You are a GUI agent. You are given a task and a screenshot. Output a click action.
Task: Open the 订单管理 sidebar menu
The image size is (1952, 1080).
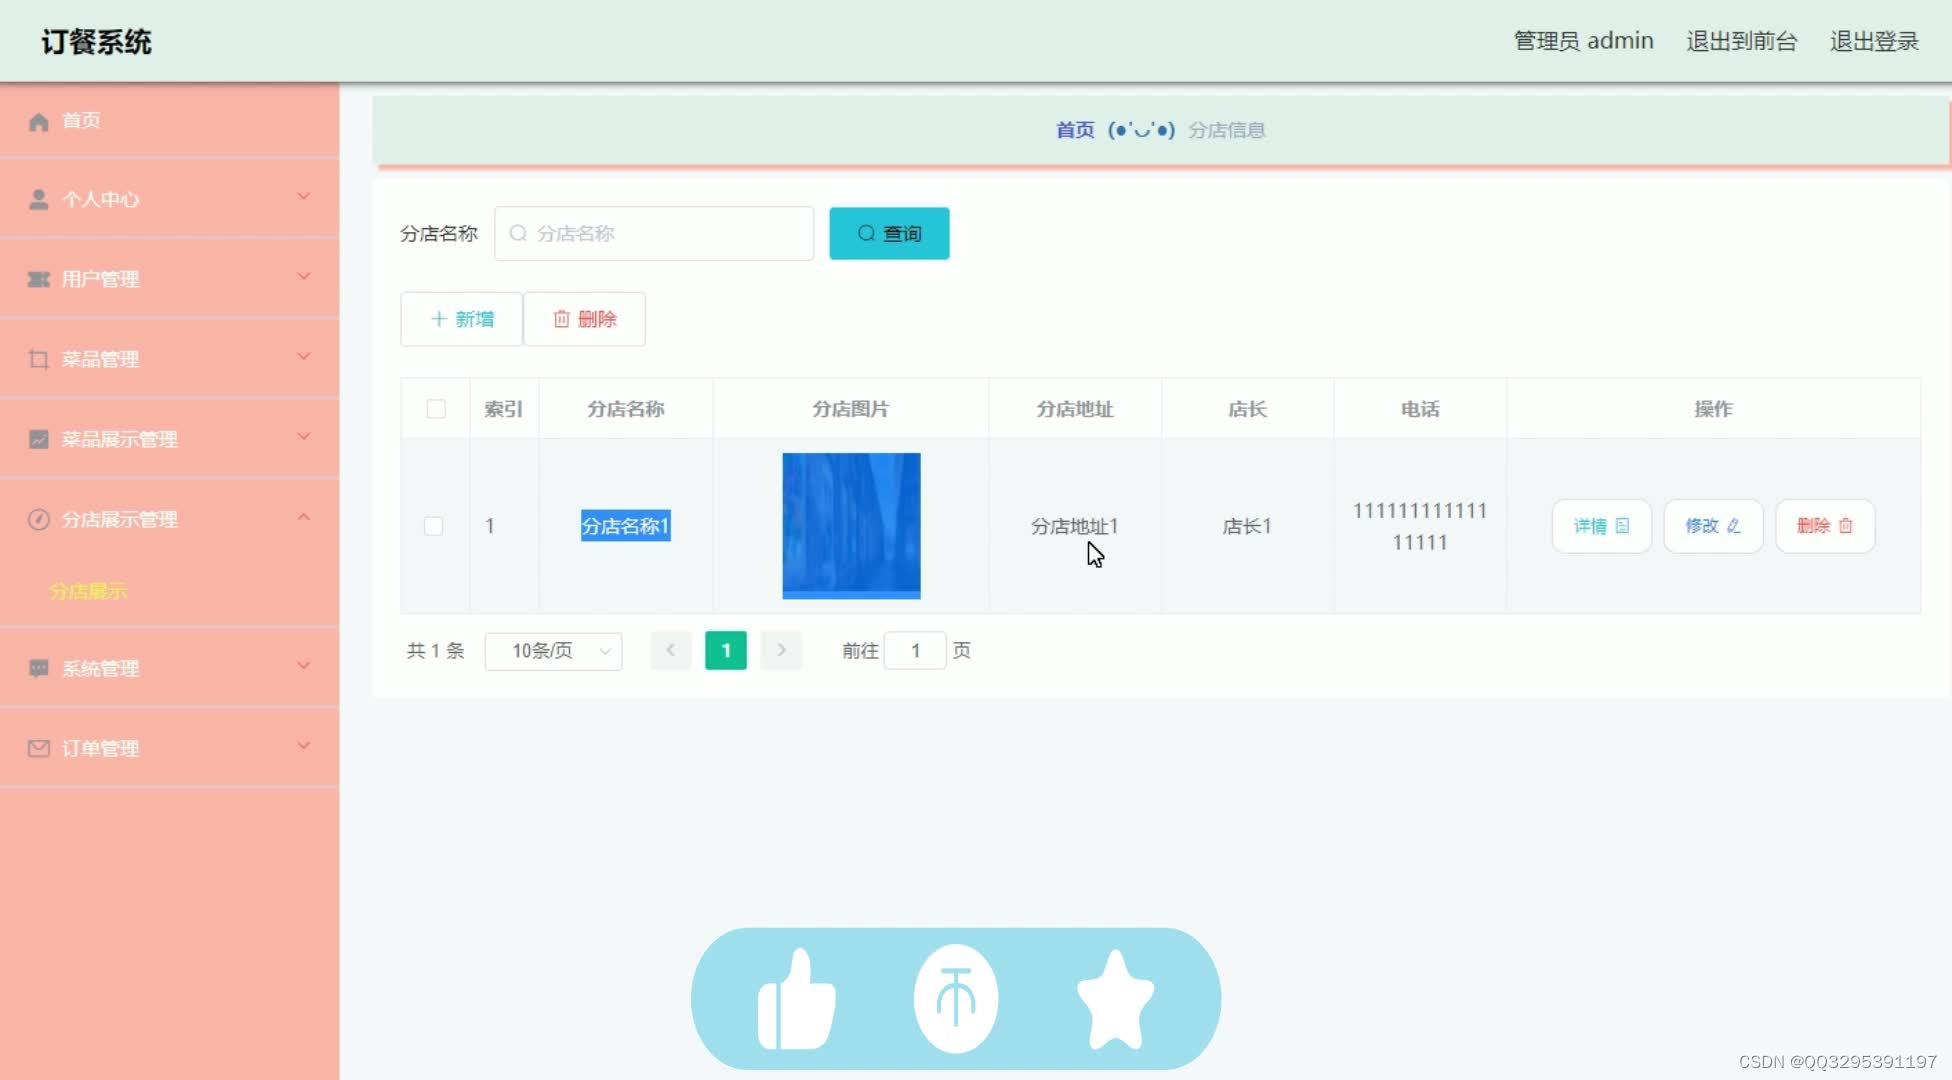(170, 748)
